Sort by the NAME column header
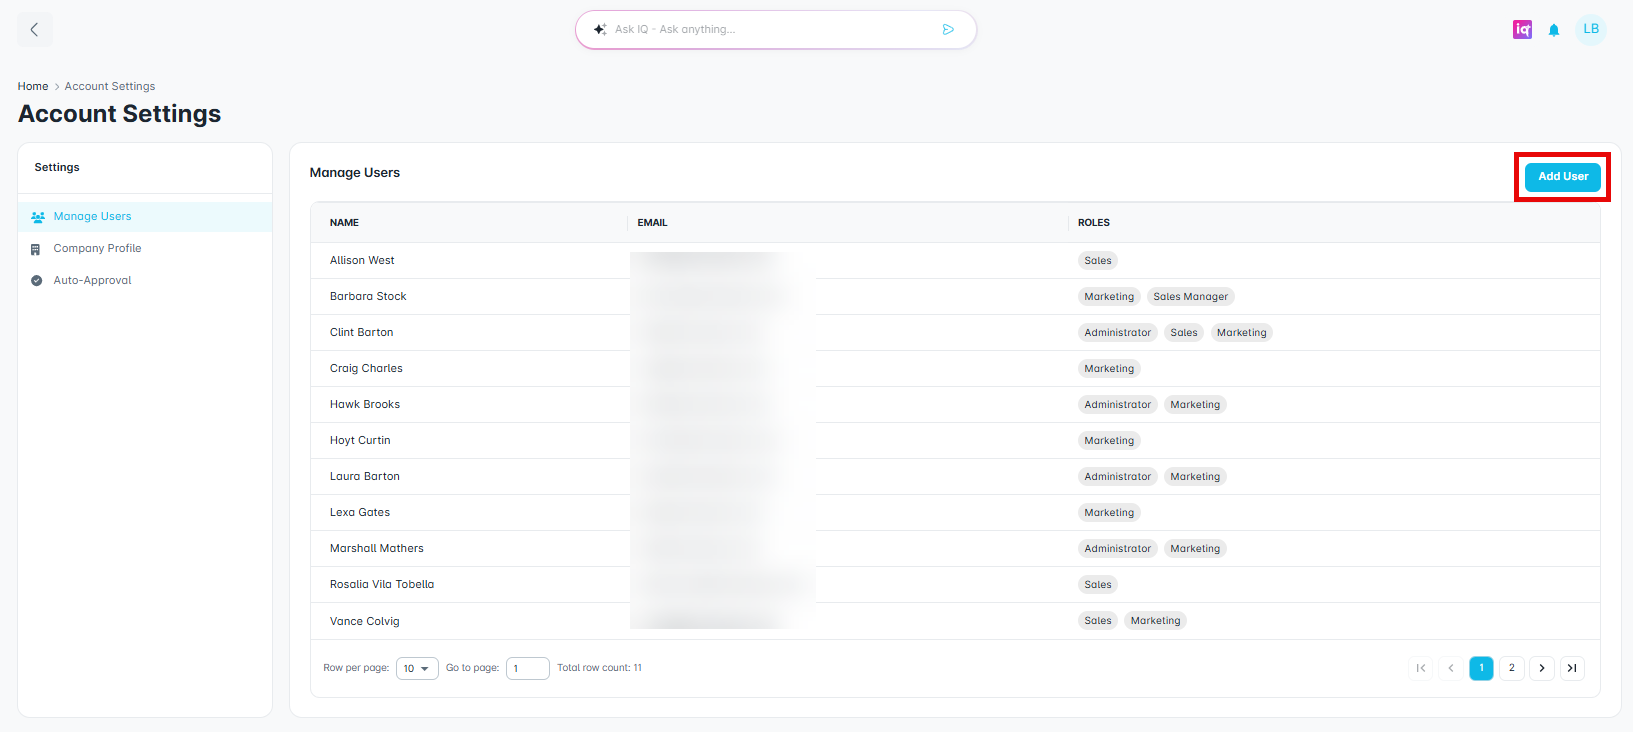Image resolution: width=1633 pixels, height=732 pixels. [x=344, y=223]
